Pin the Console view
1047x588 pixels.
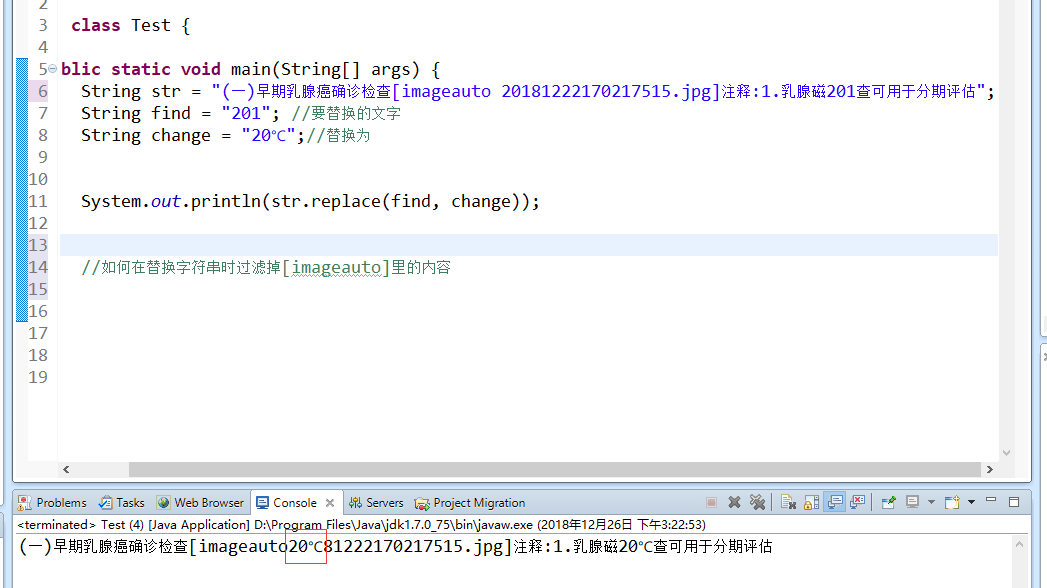(888, 503)
